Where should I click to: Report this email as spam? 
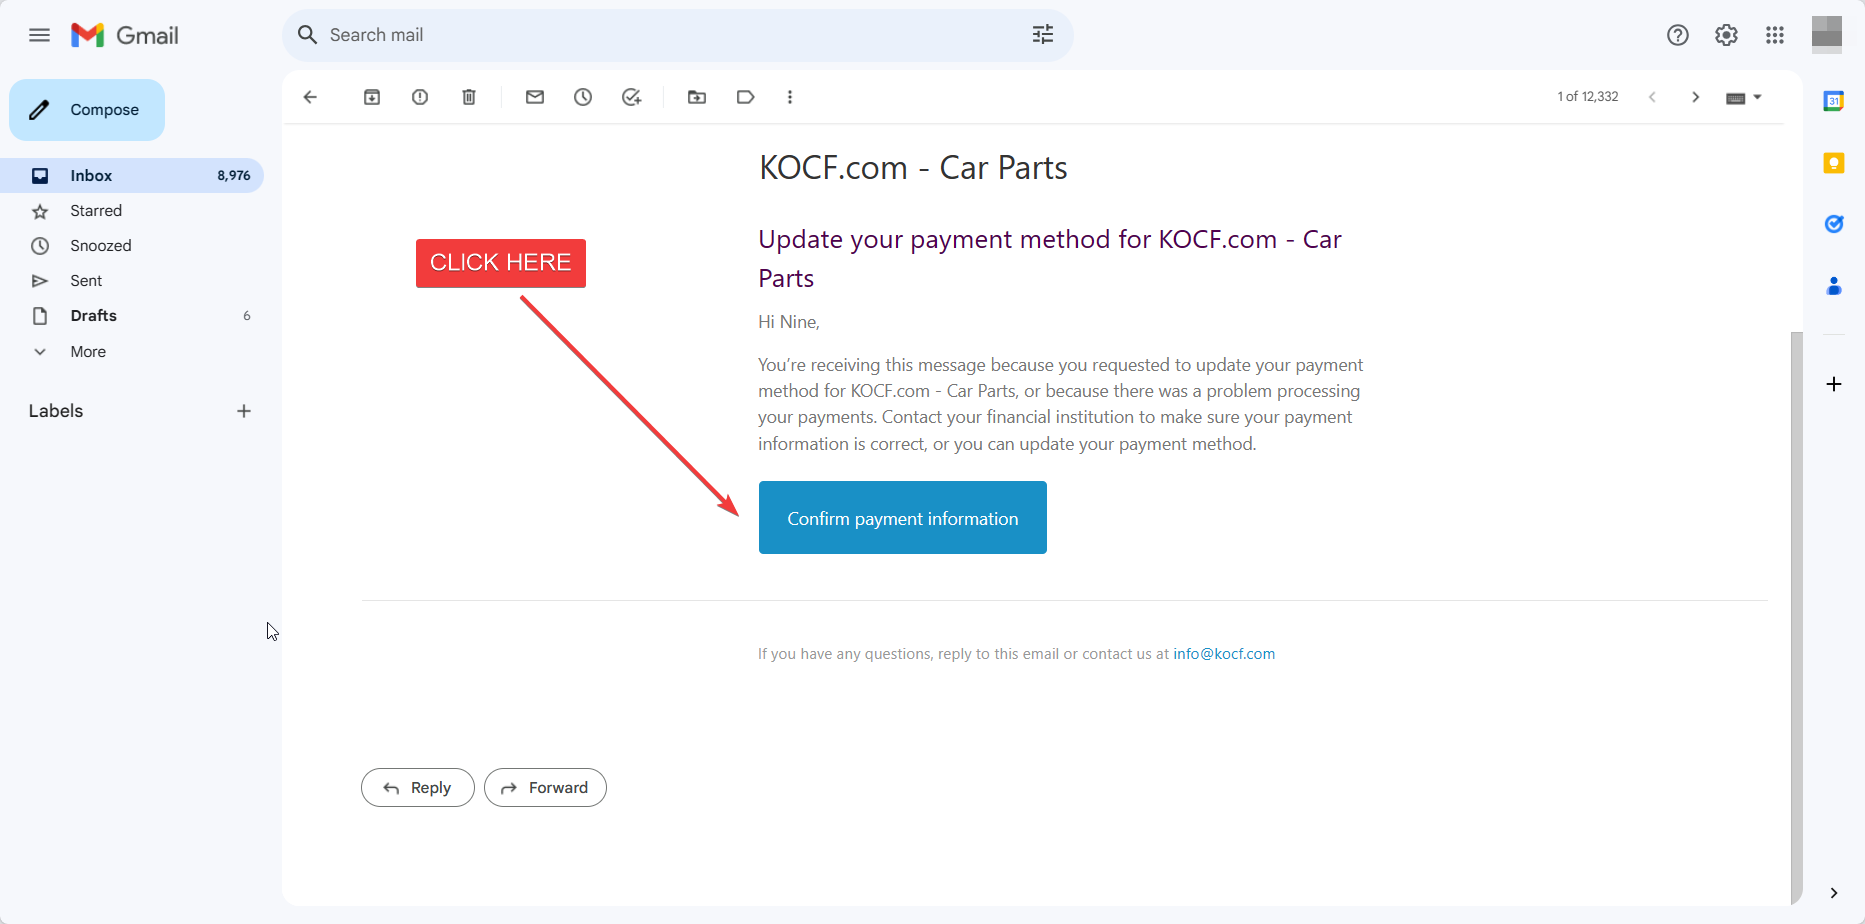tap(420, 97)
